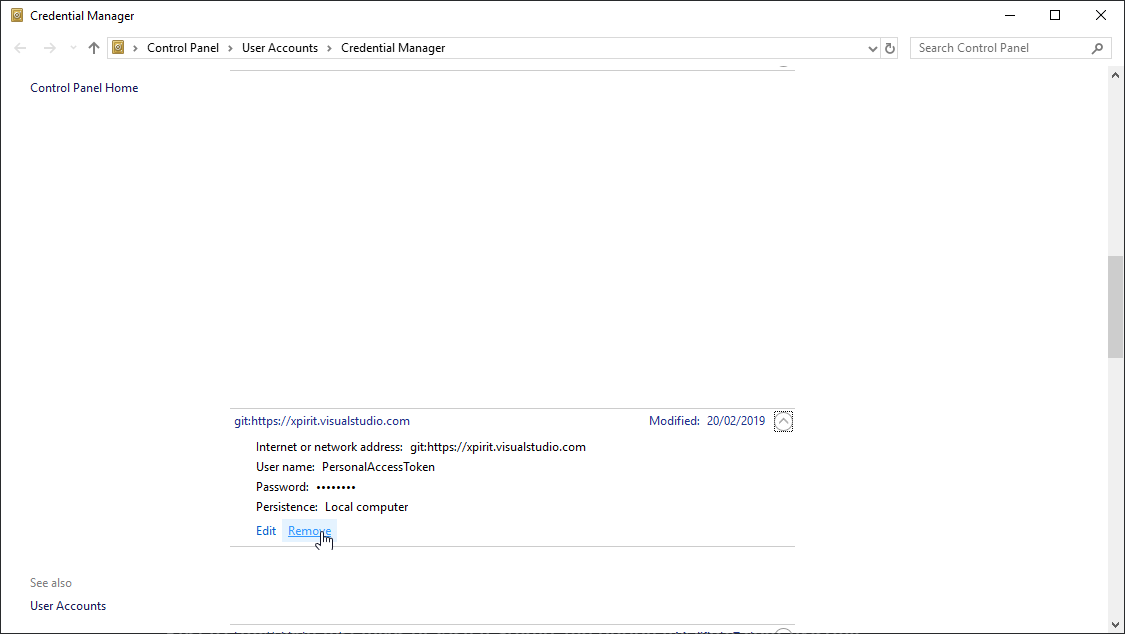Refresh the Credential Manager page

coord(890,49)
